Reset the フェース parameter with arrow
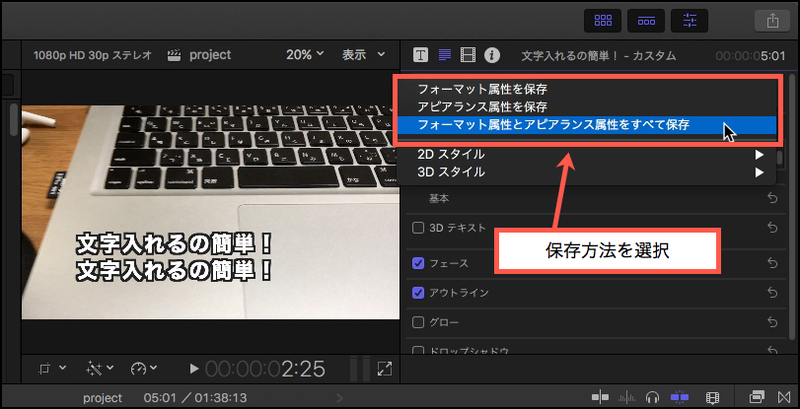800x409 pixels. (772, 263)
